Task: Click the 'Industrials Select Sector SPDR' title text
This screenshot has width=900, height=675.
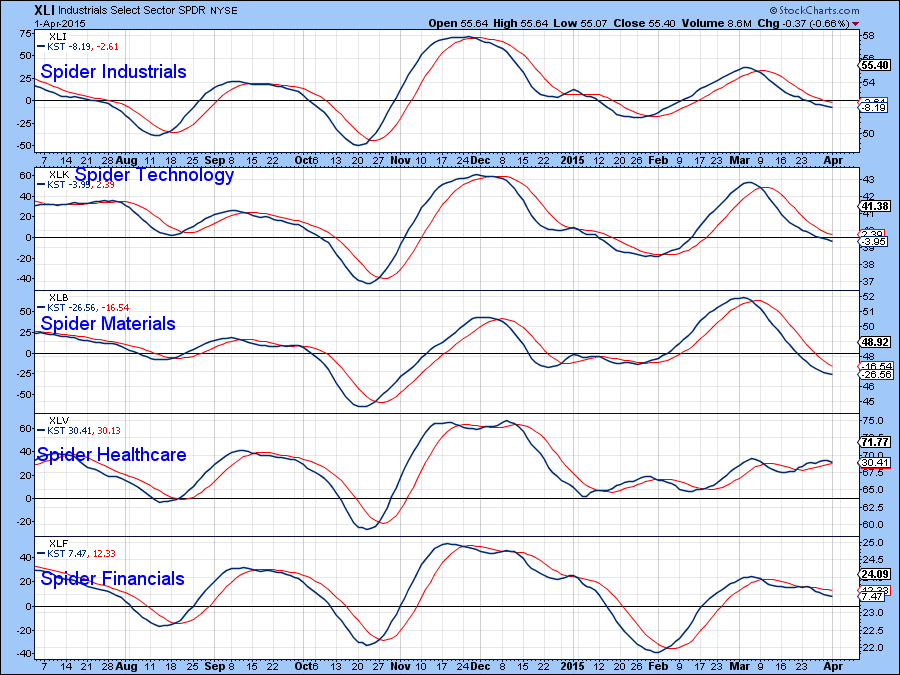Action: tap(133, 10)
